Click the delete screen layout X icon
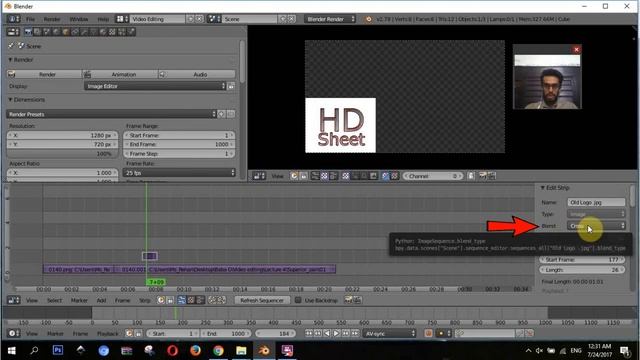This screenshot has width=640, height=360. [199, 19]
